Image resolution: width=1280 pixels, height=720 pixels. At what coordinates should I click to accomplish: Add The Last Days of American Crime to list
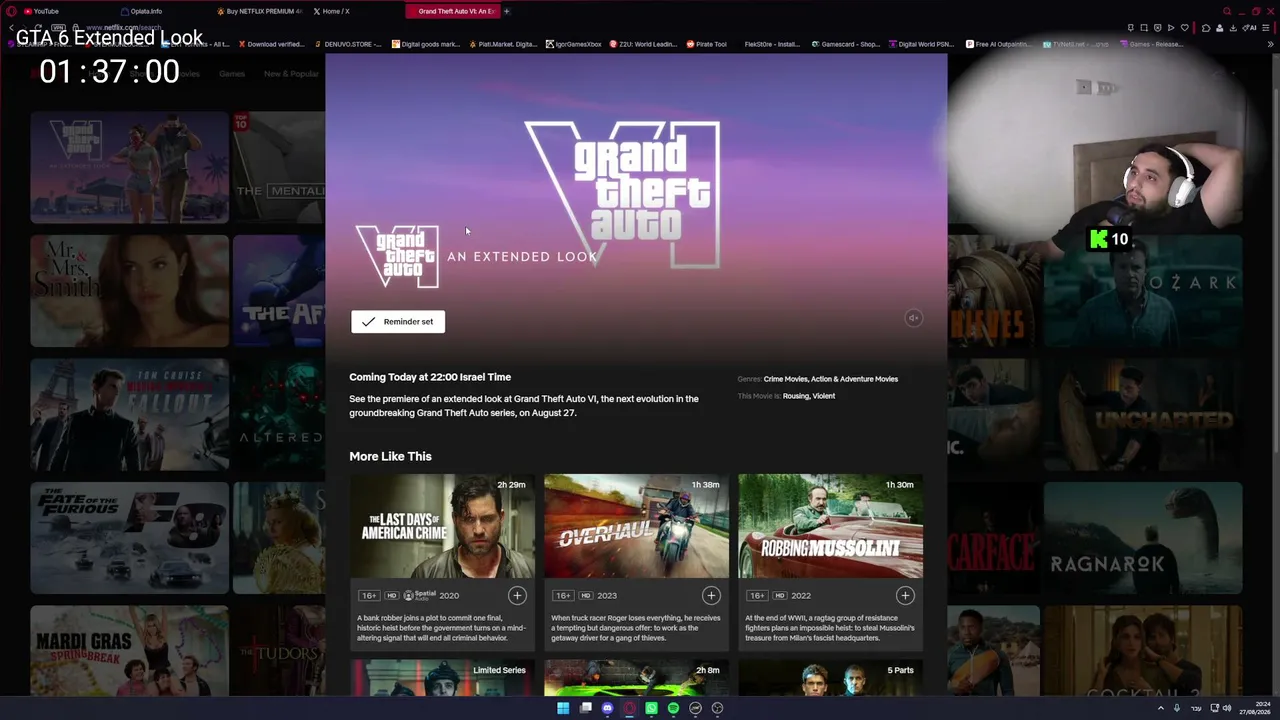(x=517, y=596)
